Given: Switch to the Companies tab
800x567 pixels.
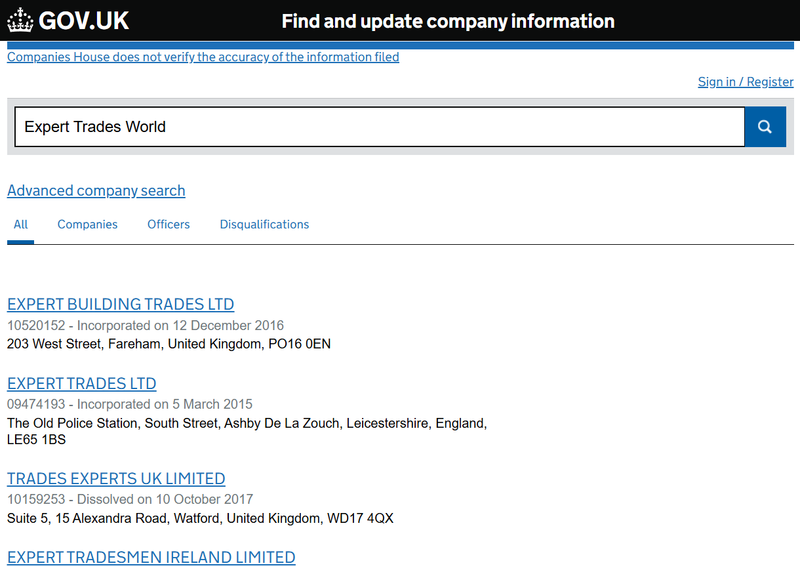Looking at the screenshot, I should 87,225.
